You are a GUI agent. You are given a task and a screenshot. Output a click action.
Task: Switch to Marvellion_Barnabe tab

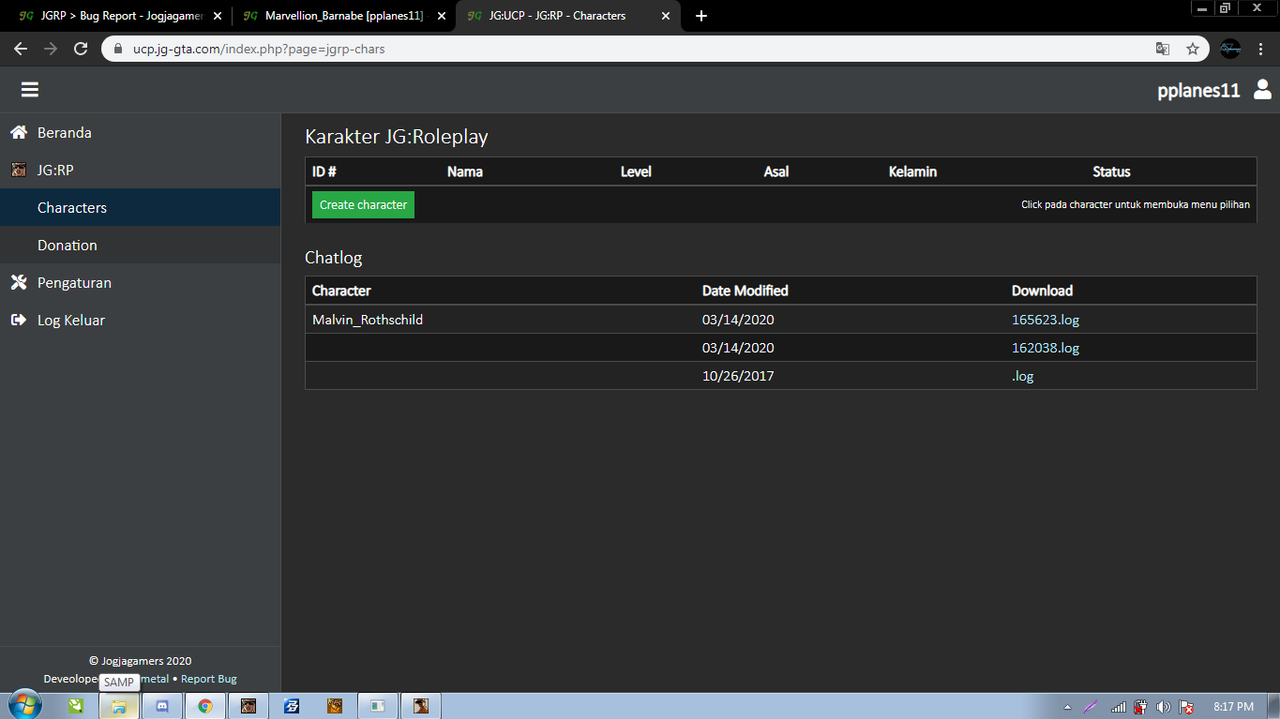pos(342,16)
